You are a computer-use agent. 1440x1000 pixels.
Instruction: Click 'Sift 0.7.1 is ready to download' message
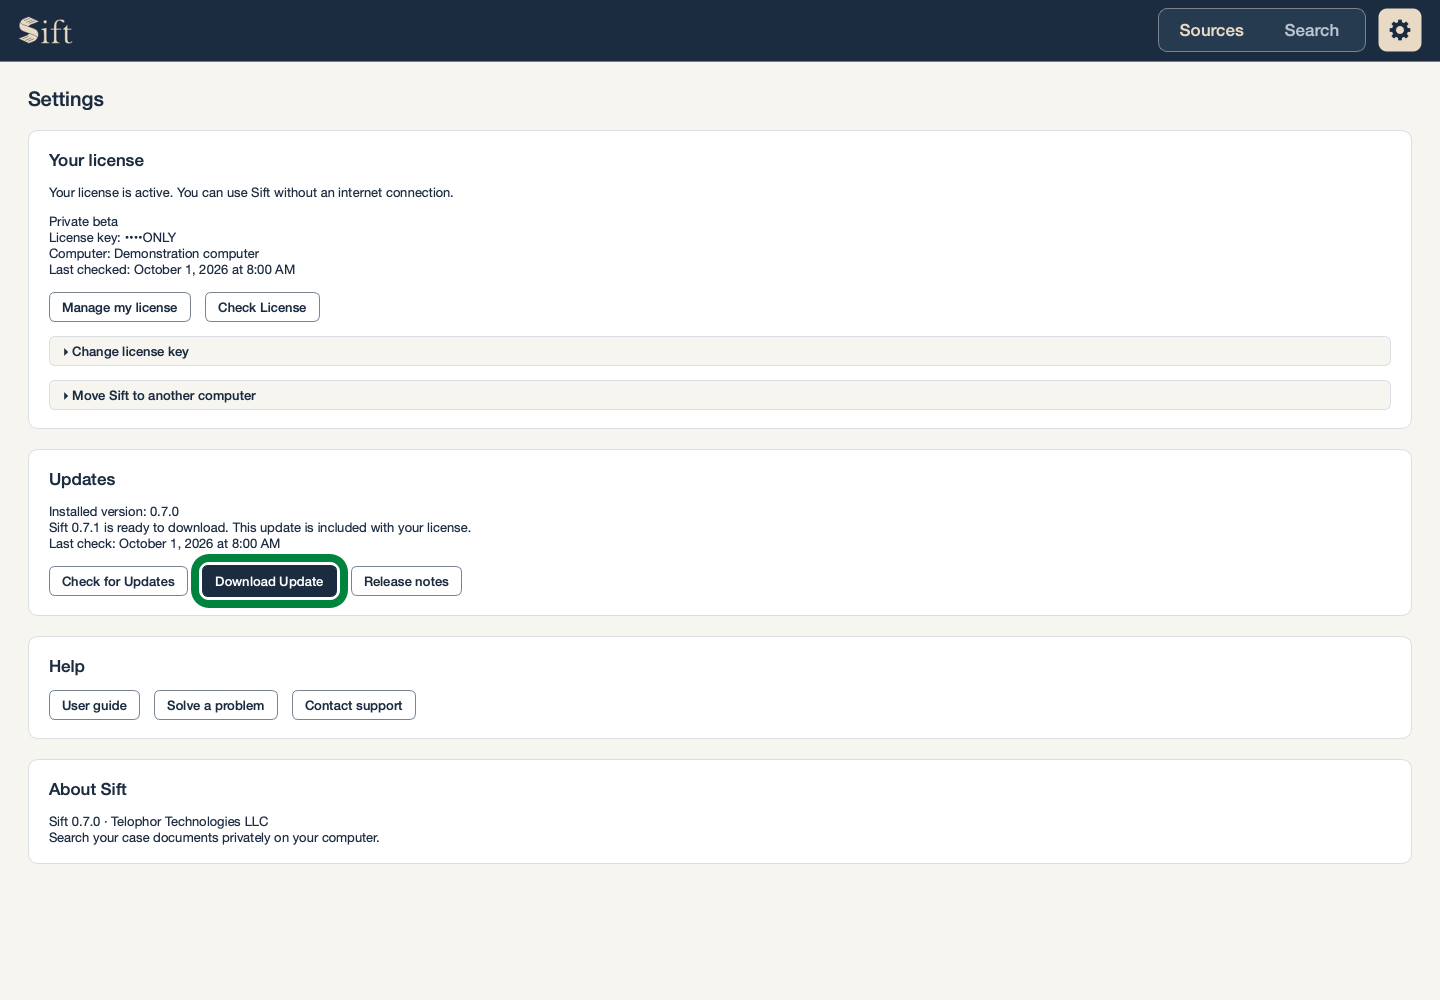pyautogui.click(x=260, y=527)
